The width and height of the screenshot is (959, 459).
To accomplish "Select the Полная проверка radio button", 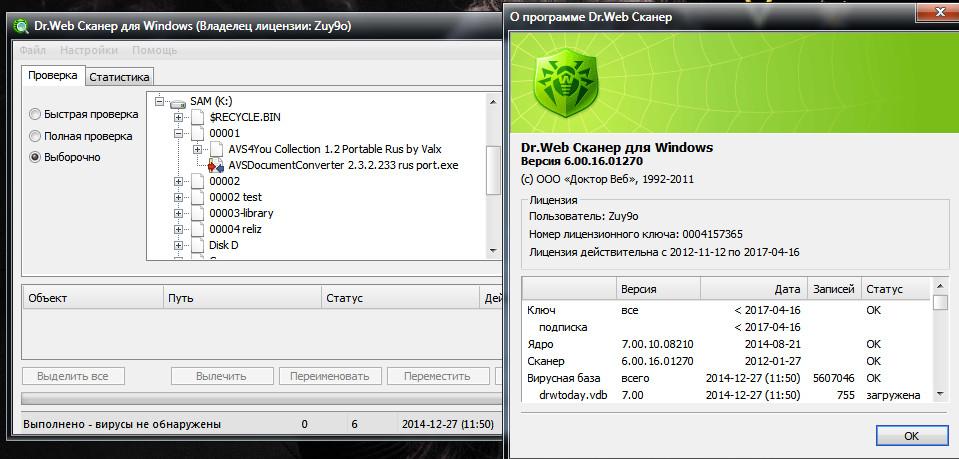I will [35, 136].
